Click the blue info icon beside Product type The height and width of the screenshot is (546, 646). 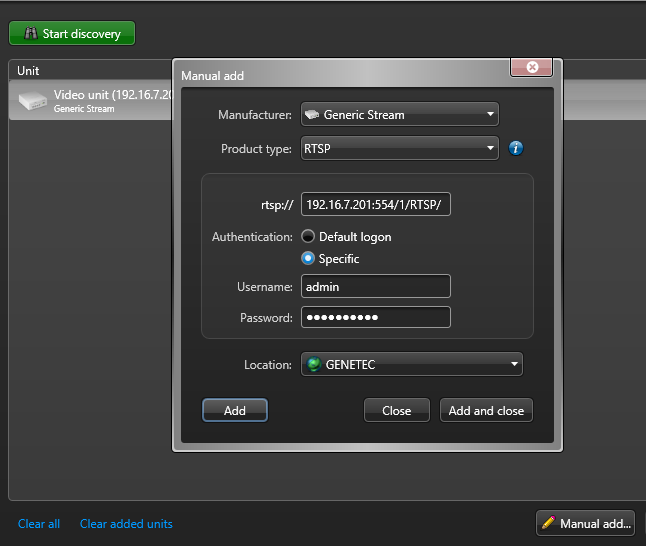click(x=516, y=149)
